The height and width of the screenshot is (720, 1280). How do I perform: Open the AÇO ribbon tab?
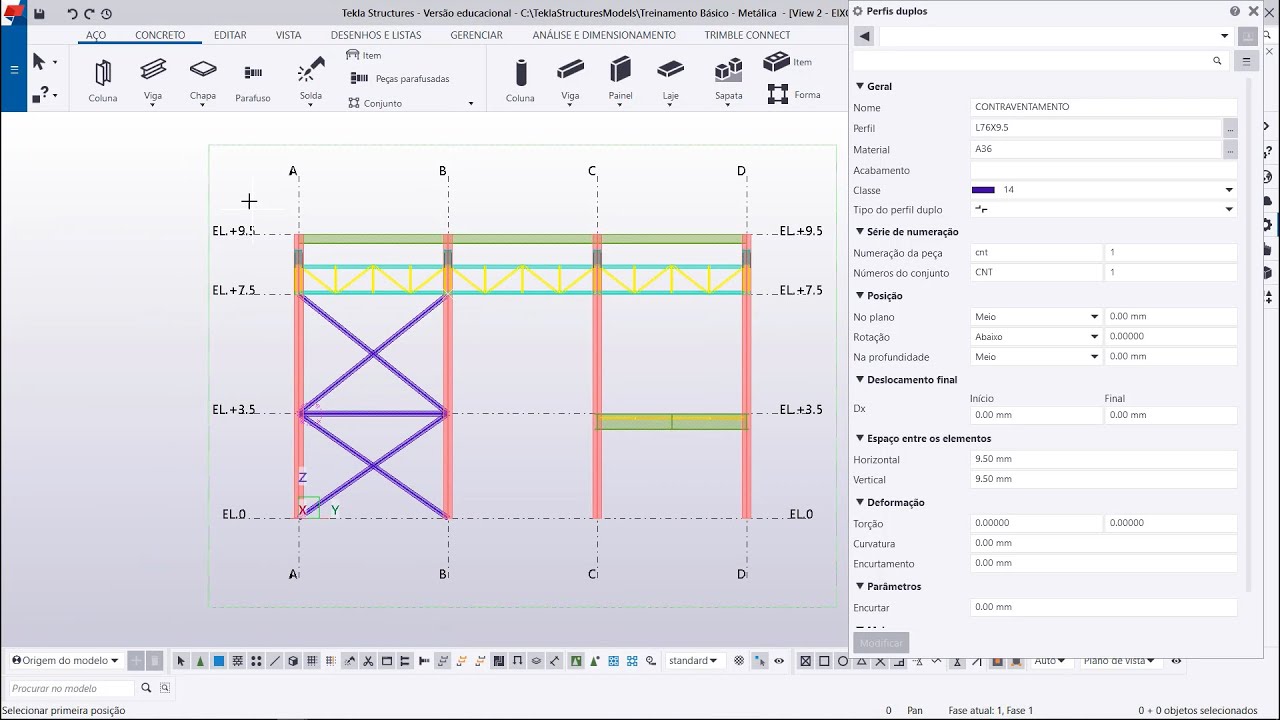[96, 35]
